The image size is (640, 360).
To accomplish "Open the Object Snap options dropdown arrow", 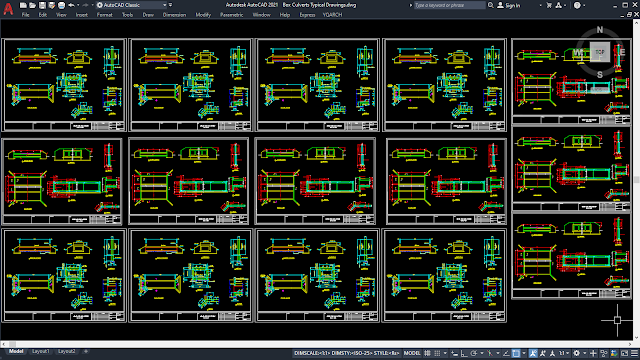I will 524,353.
